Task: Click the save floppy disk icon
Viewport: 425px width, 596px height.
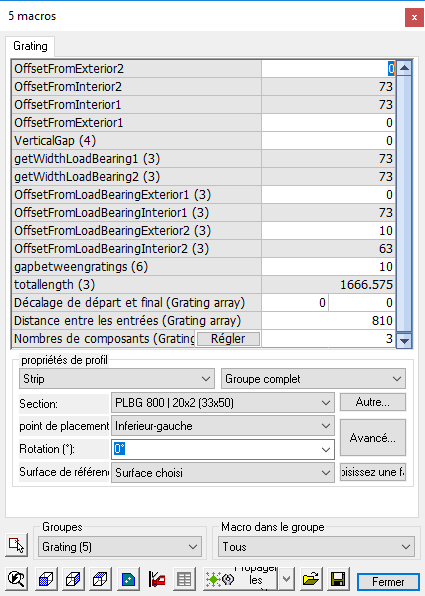Action: [338, 579]
